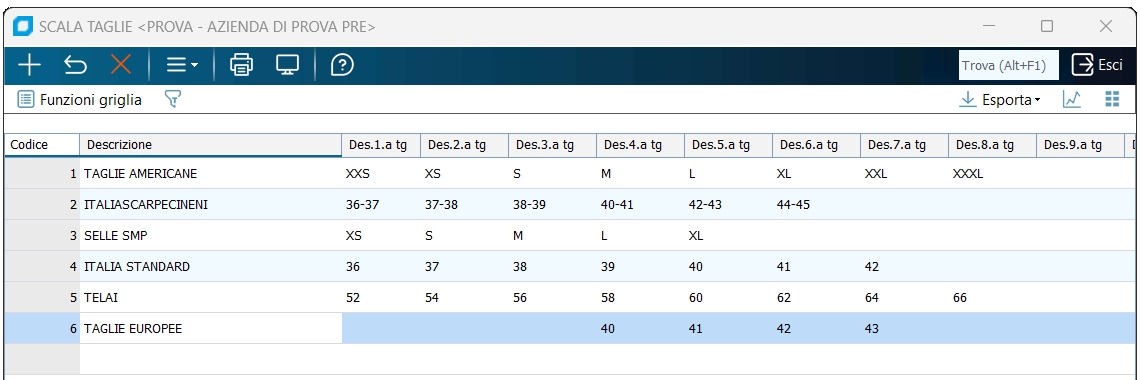Click the Esci exit button
The width and height of the screenshot is (1140, 380).
click(x=1098, y=65)
